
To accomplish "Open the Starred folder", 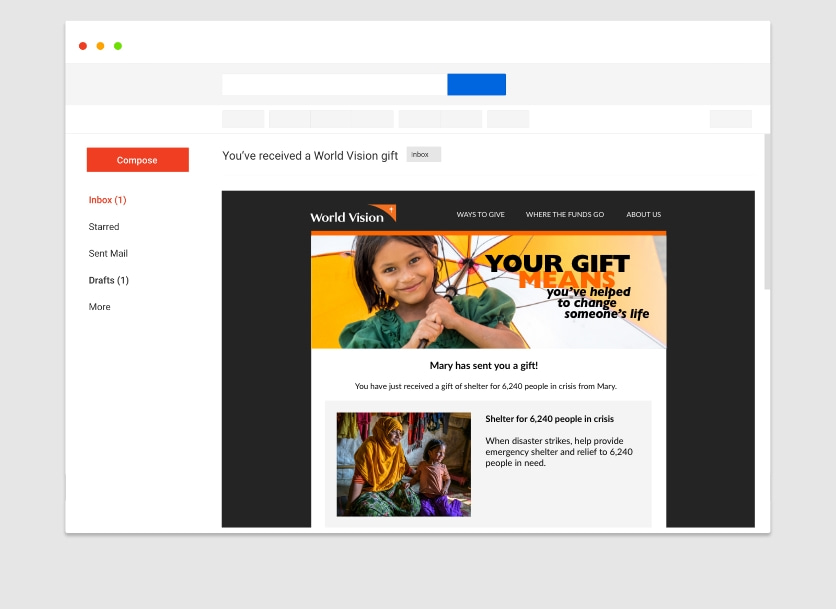I will coord(104,227).
